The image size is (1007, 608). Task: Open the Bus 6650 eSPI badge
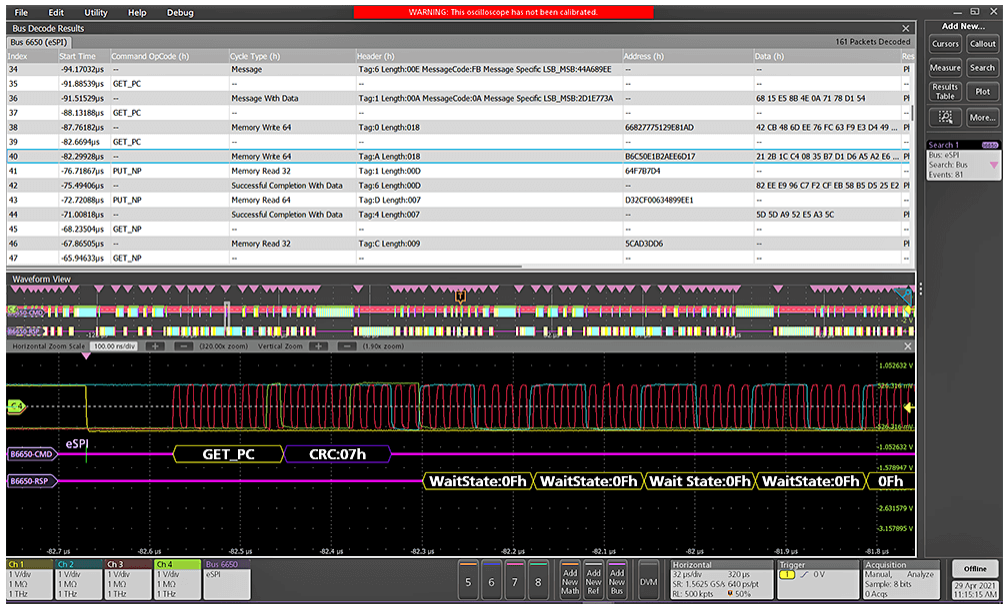[227, 579]
